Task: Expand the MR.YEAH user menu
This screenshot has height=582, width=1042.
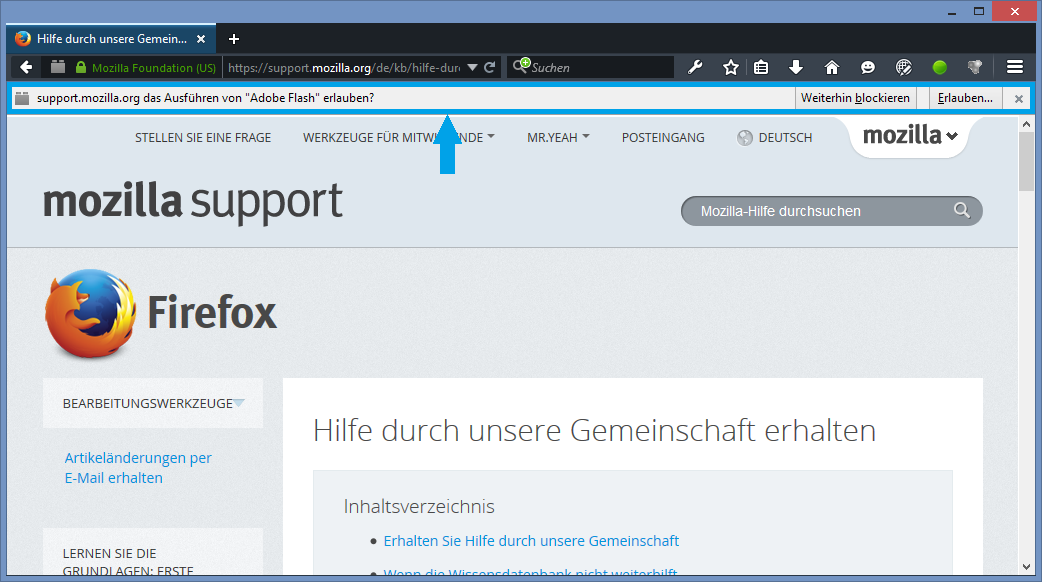Action: click(x=558, y=138)
